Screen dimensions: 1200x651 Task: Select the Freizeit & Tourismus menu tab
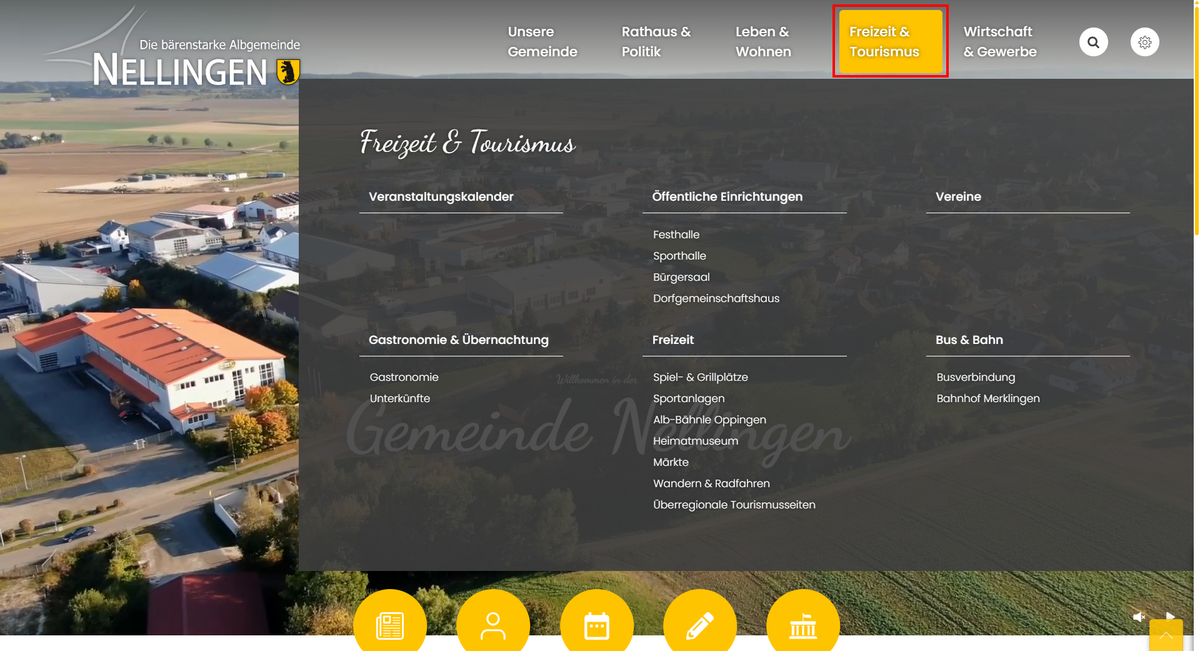891,42
